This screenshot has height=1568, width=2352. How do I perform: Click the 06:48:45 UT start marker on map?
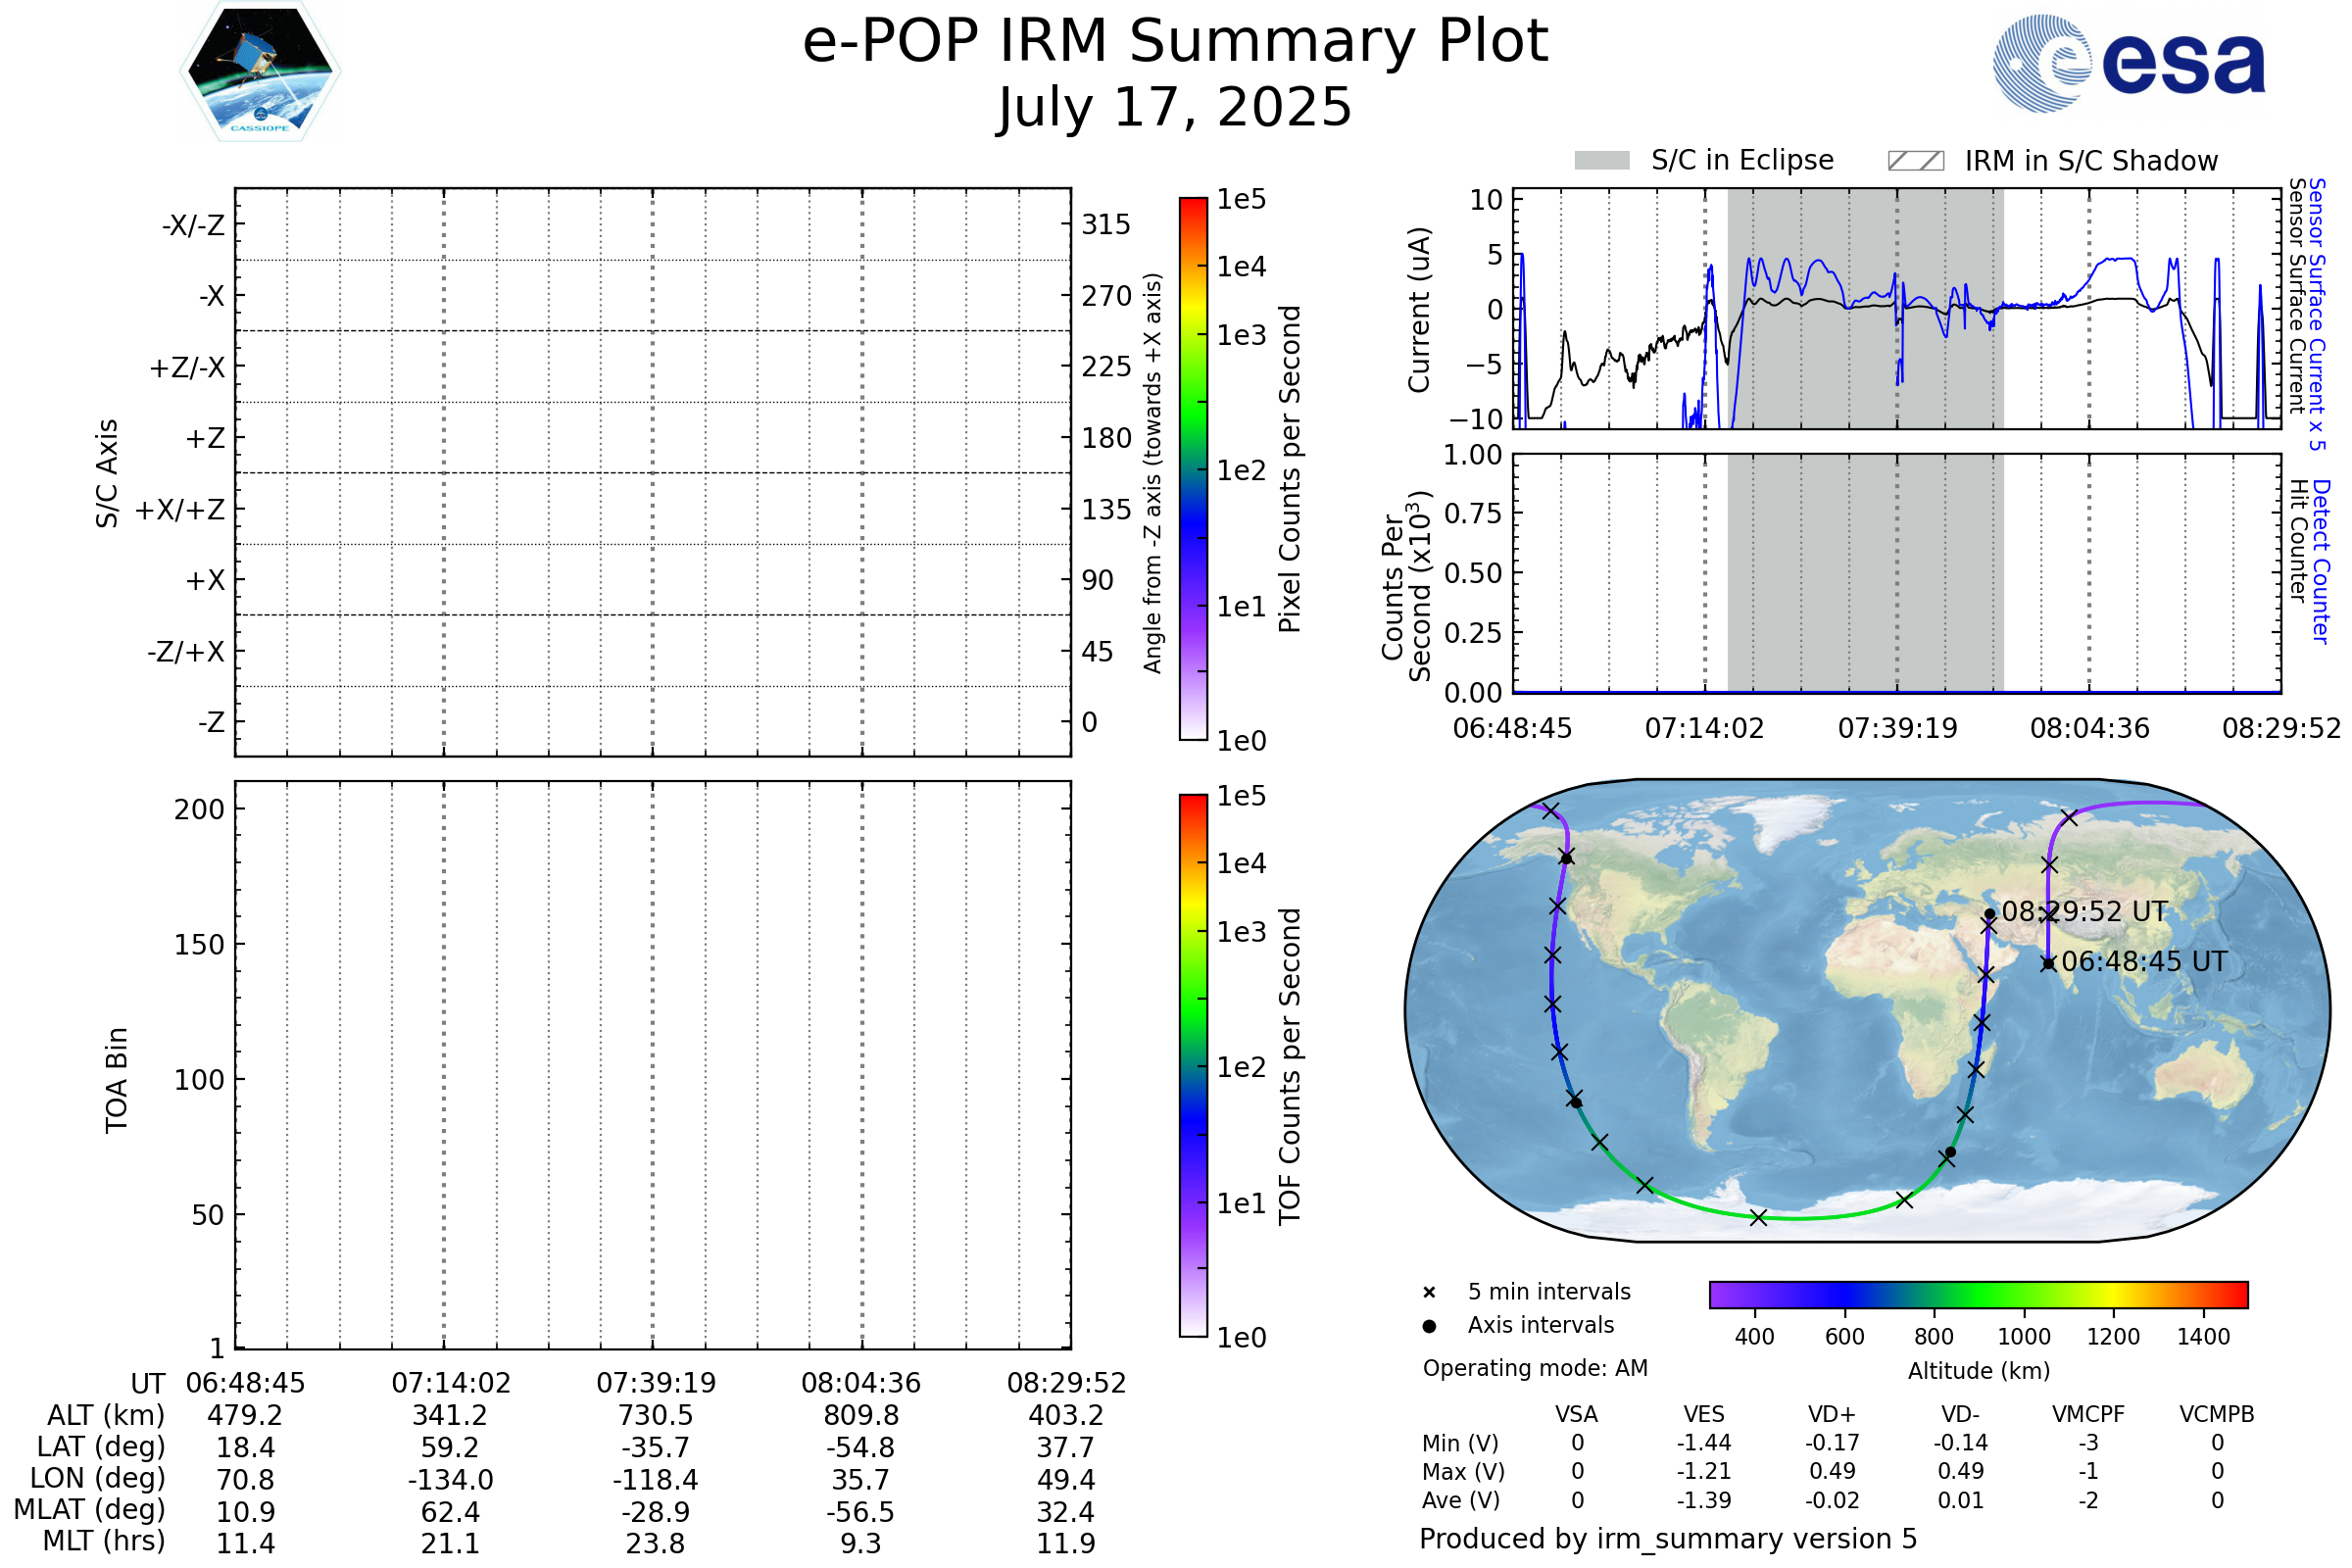click(2048, 964)
